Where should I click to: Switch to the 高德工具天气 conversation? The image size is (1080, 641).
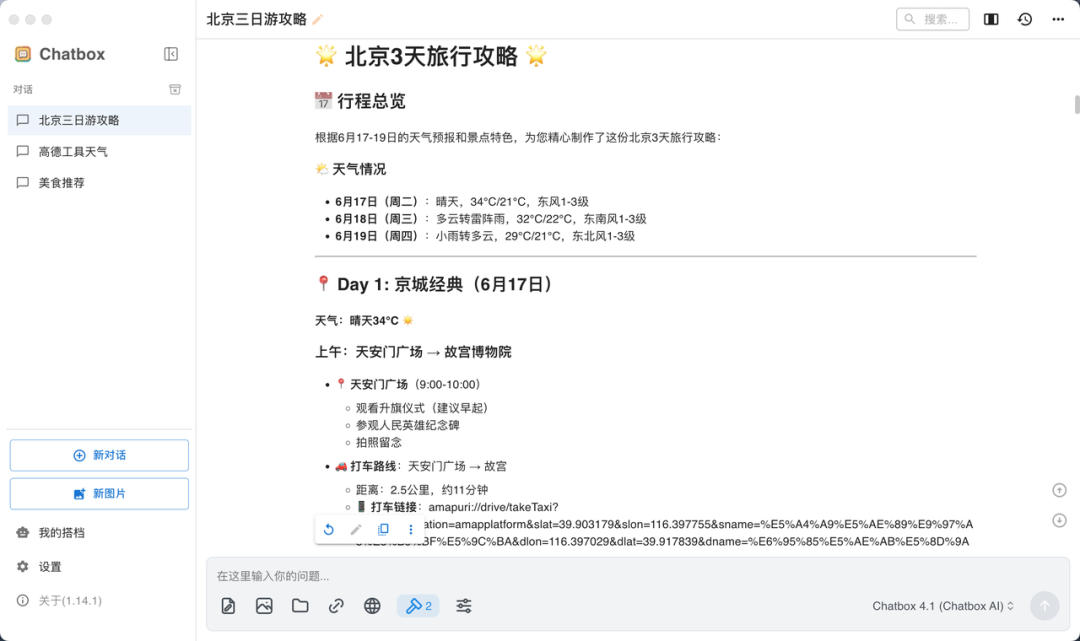[98, 151]
